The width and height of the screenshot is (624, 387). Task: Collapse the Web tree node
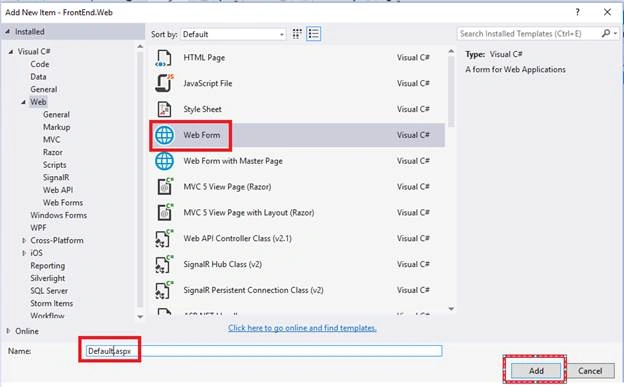pos(23,102)
